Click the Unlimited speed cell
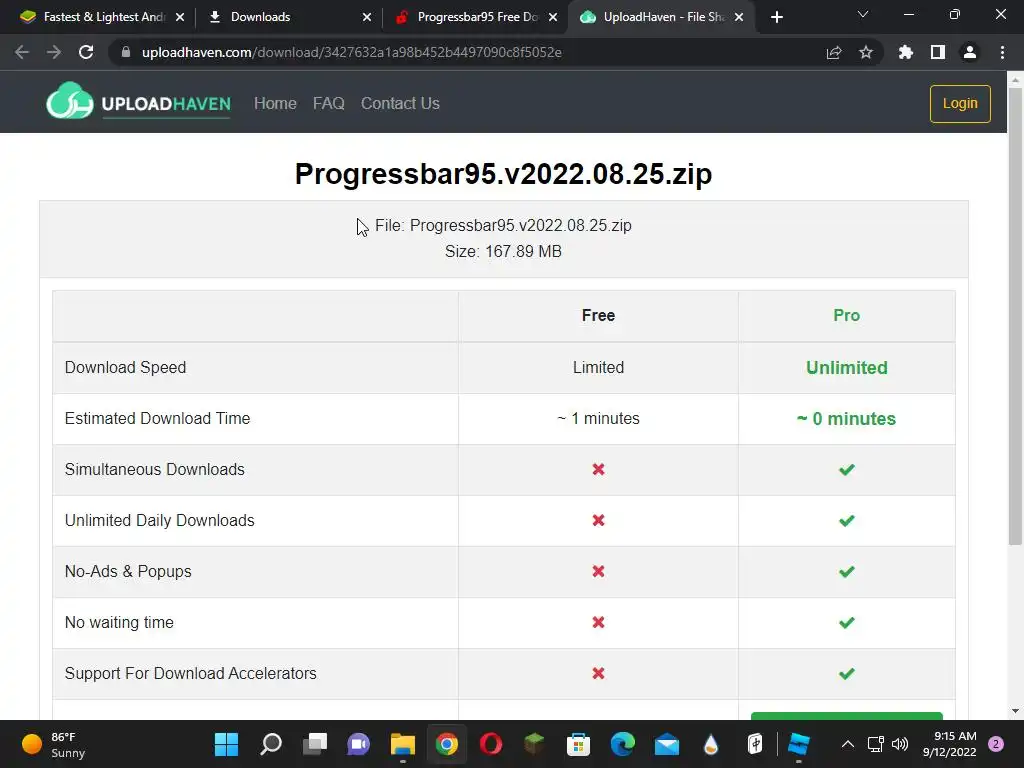 (x=846, y=368)
